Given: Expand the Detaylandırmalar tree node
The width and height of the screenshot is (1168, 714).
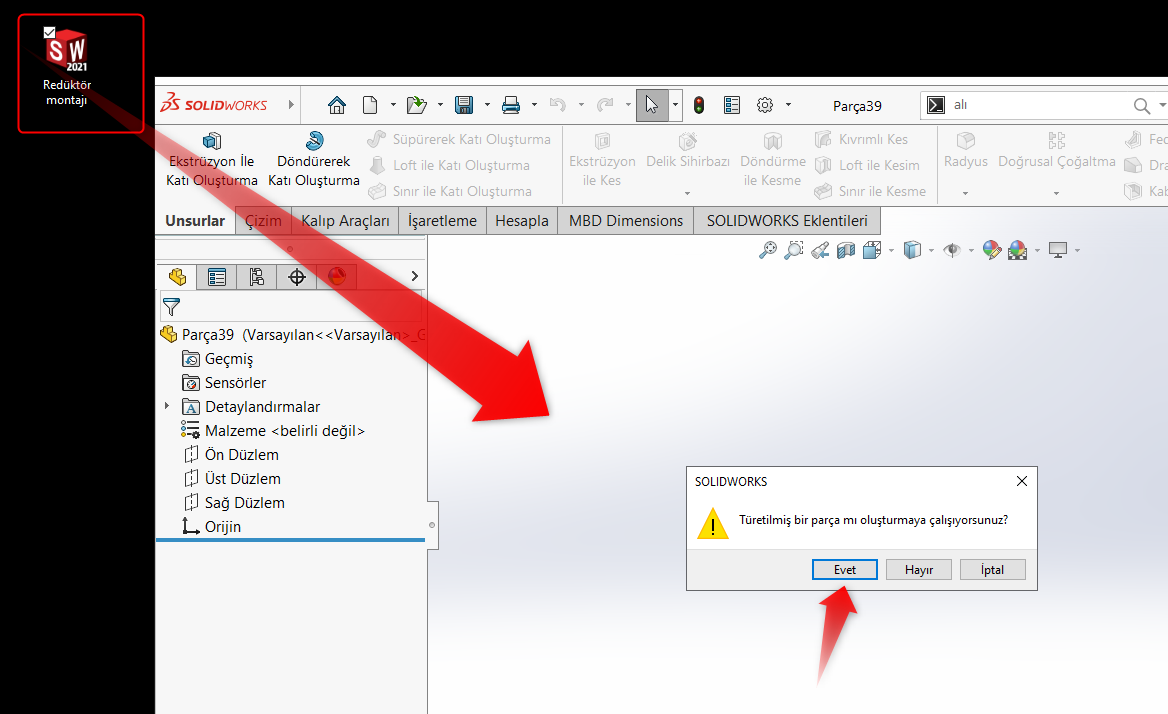Looking at the screenshot, I should point(167,406).
